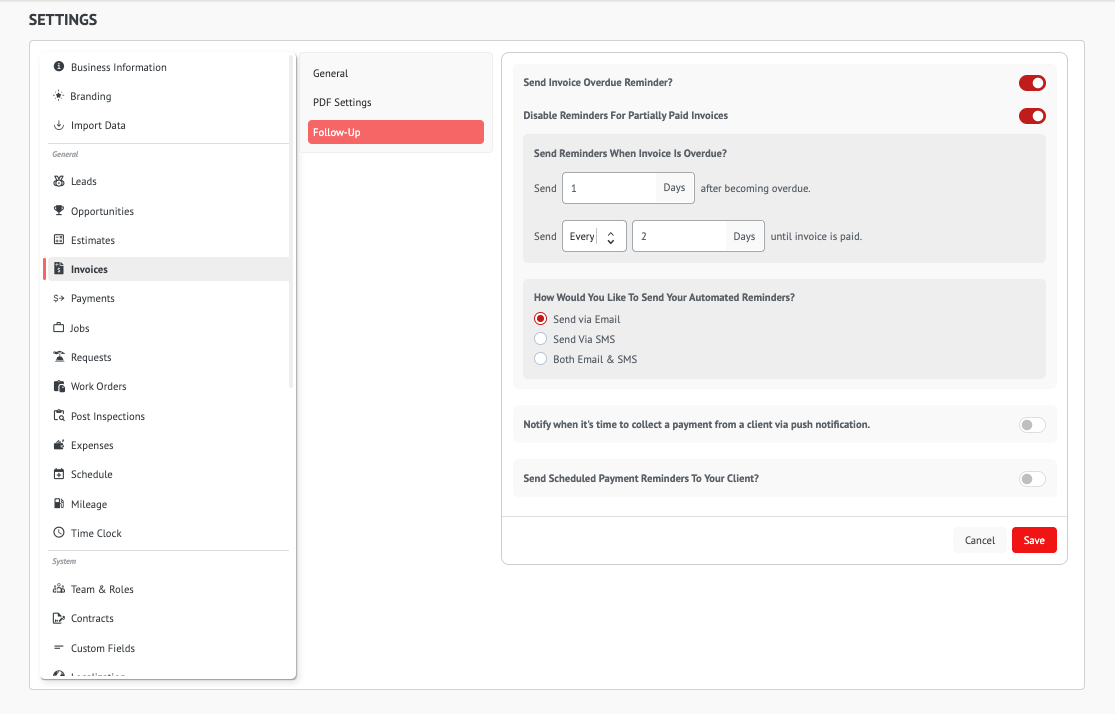
Task: Switch to PDF Settings tab
Action: pos(342,102)
